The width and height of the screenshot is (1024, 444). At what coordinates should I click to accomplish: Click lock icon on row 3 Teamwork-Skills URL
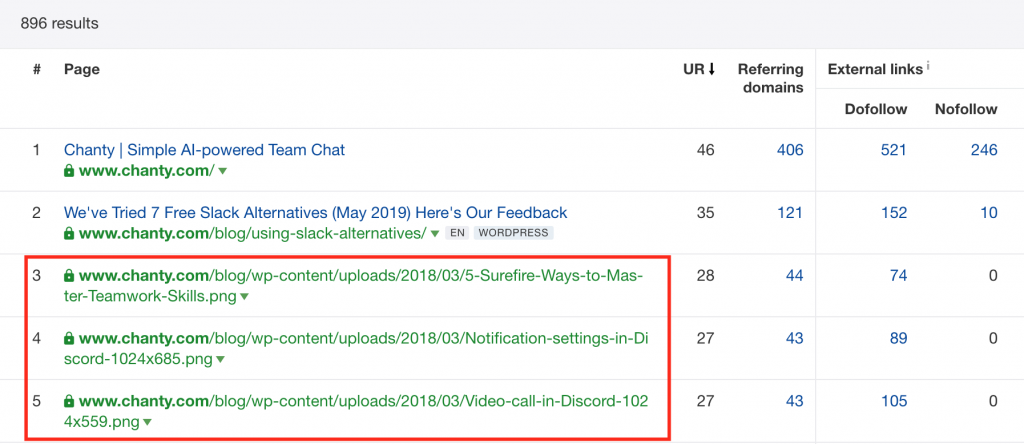(x=69, y=276)
